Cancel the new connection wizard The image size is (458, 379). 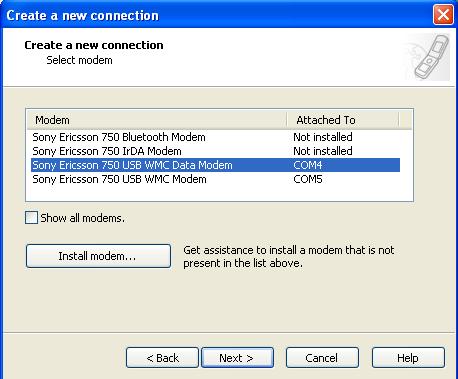pyautogui.click(x=322, y=358)
